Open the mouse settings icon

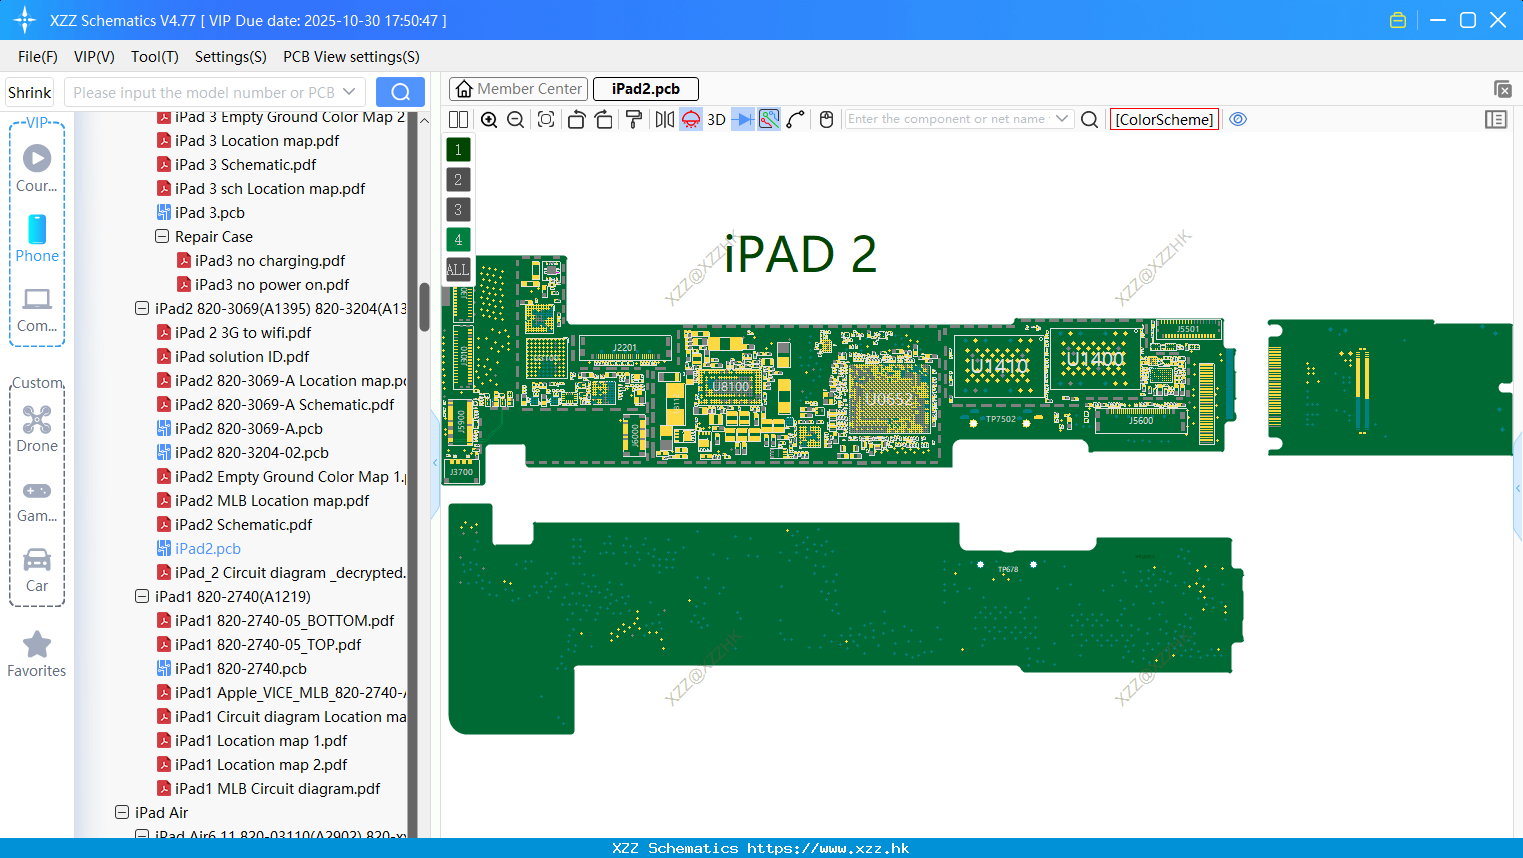coord(826,119)
